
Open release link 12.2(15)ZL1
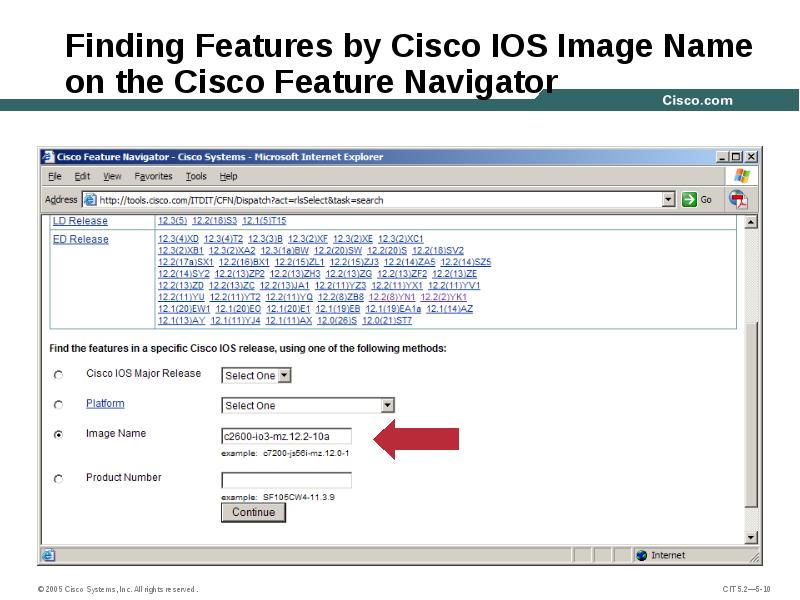pyautogui.click(x=299, y=262)
